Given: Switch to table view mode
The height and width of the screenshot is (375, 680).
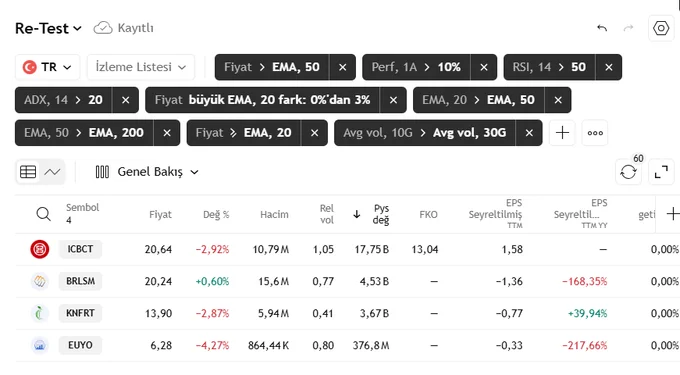Looking at the screenshot, I should pos(28,172).
